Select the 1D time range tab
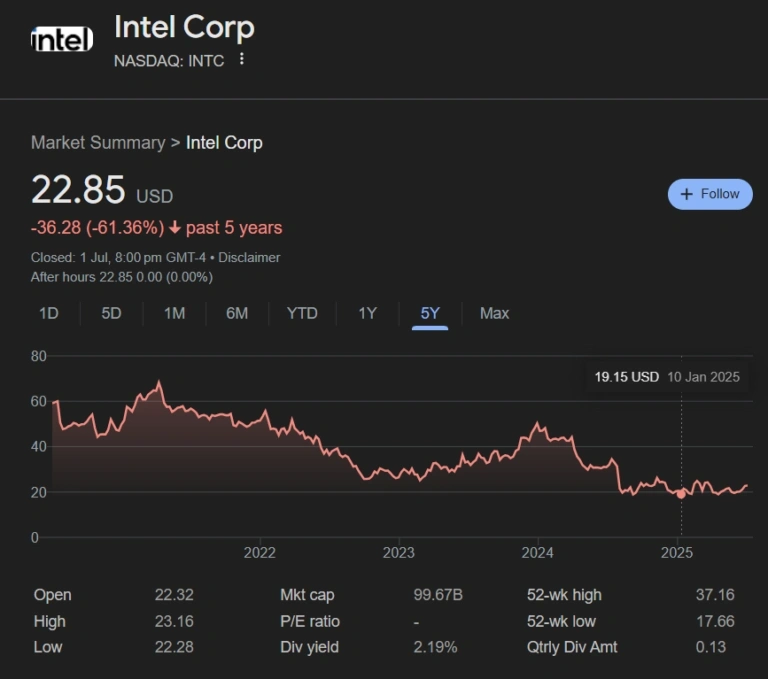 click(x=48, y=313)
